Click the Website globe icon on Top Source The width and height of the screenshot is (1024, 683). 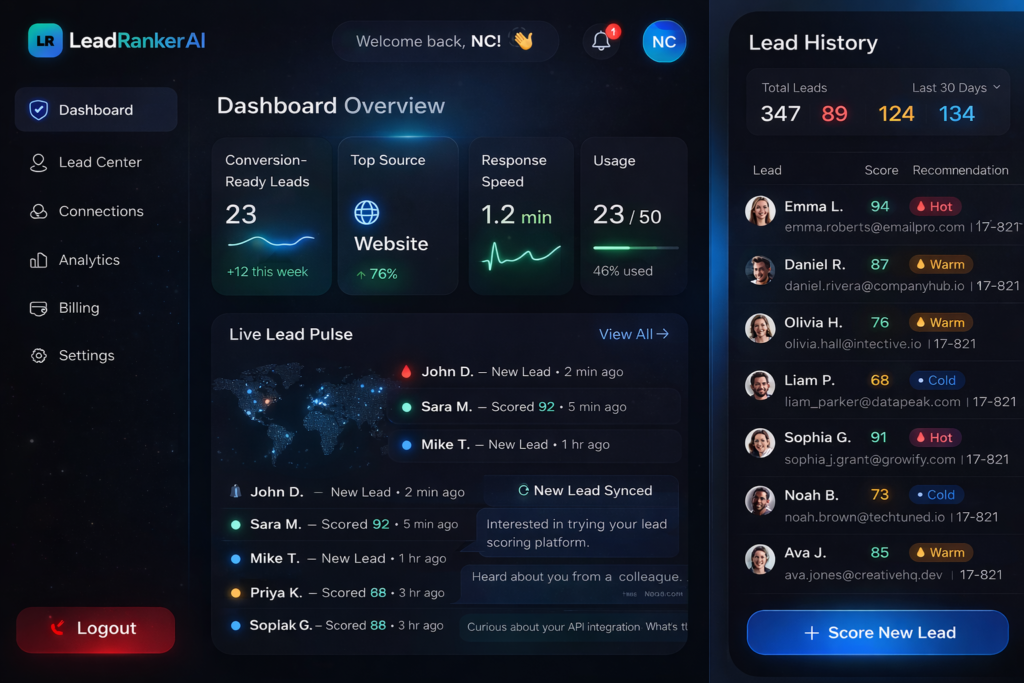[x=366, y=211]
